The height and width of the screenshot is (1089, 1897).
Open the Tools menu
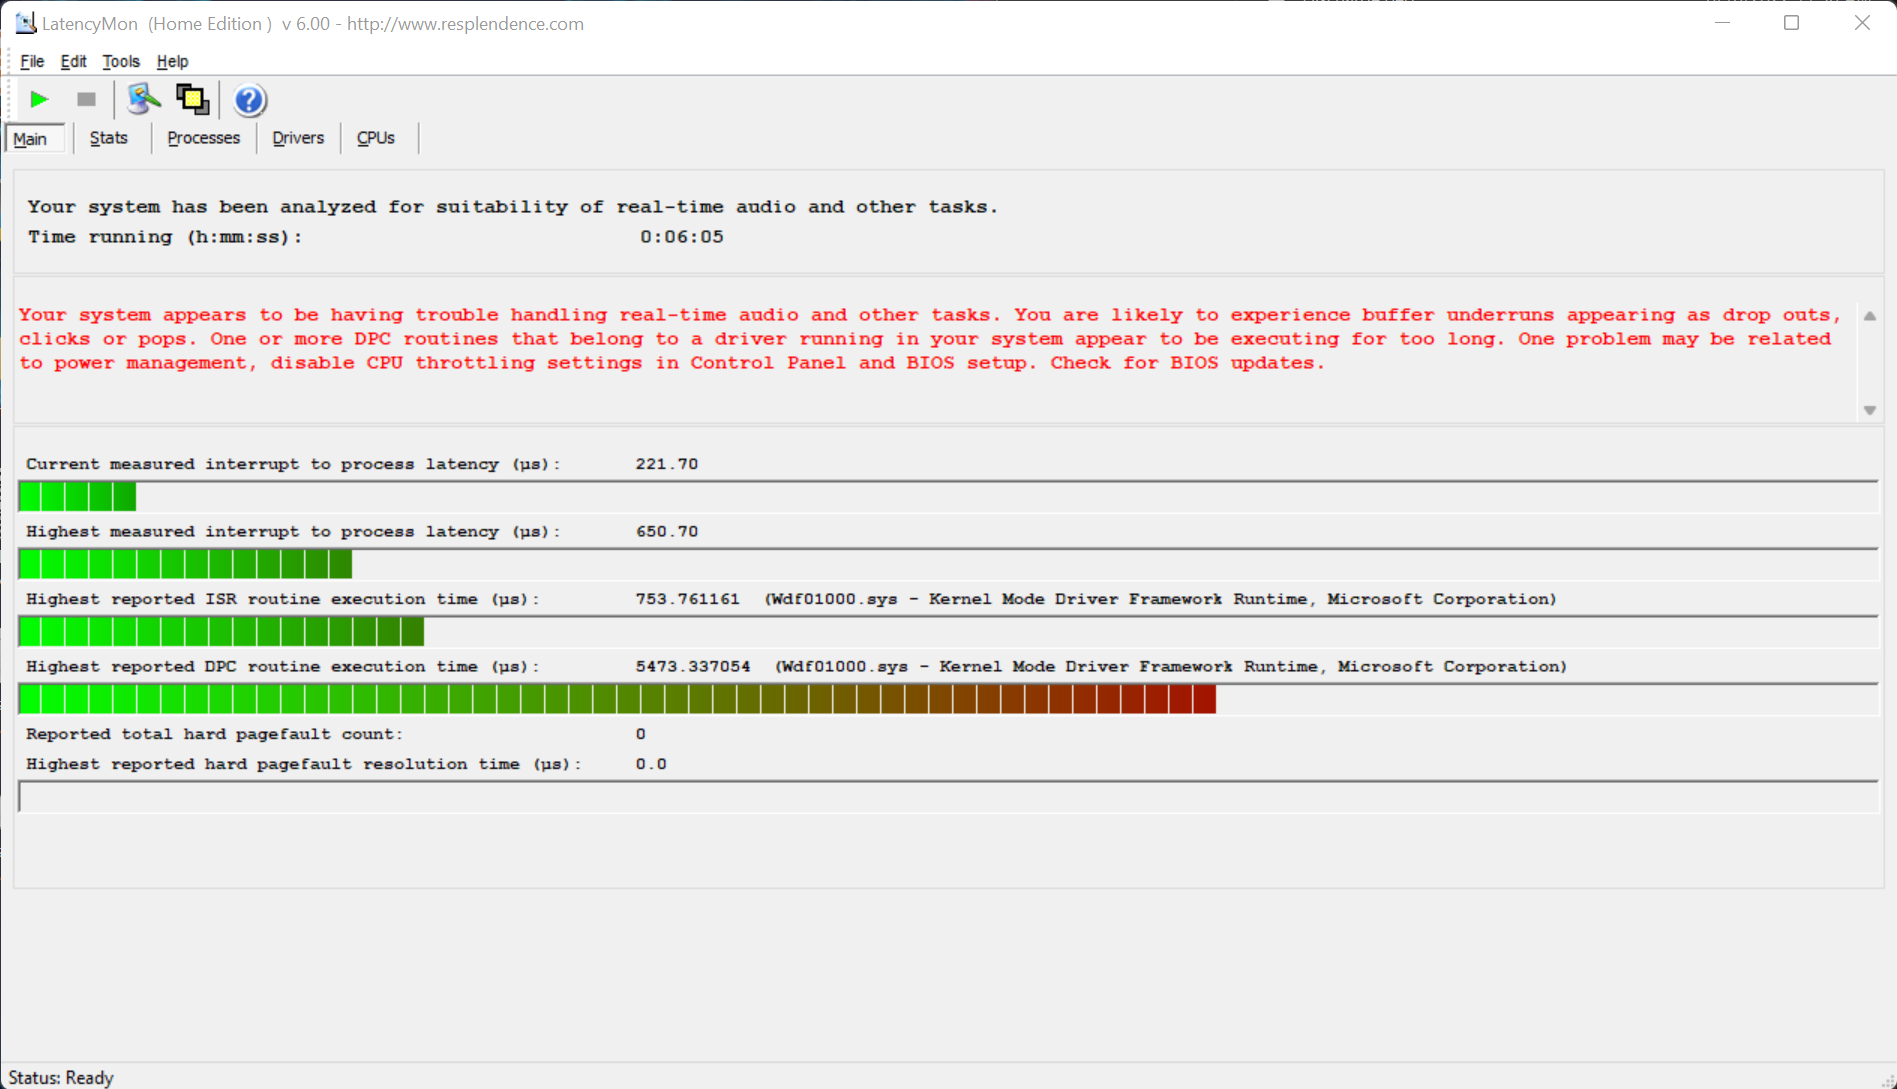pos(121,61)
